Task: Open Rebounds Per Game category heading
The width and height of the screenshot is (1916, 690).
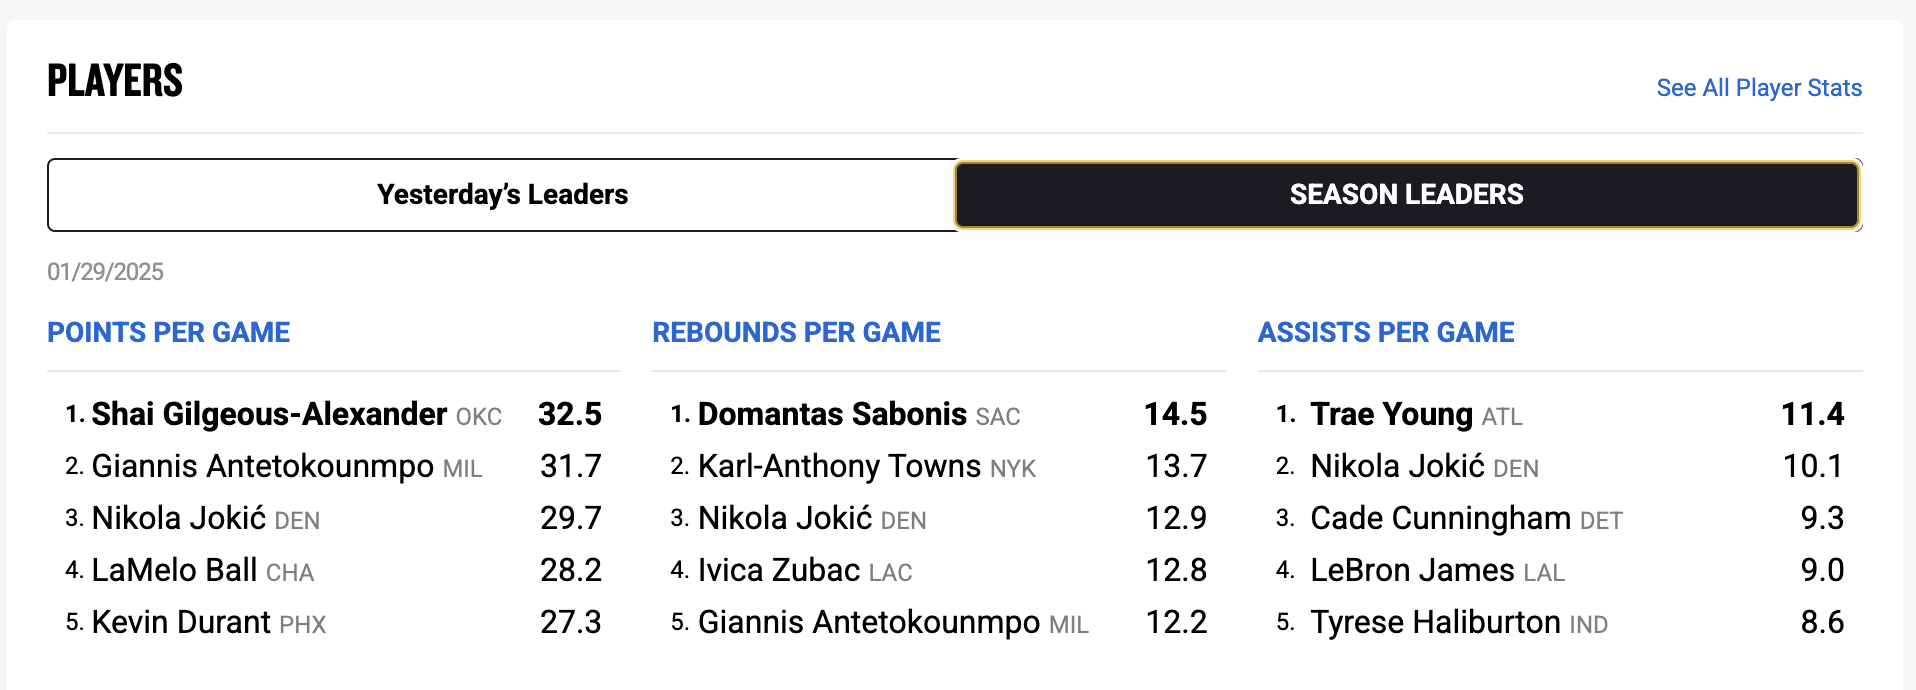Action: pyautogui.click(x=796, y=332)
